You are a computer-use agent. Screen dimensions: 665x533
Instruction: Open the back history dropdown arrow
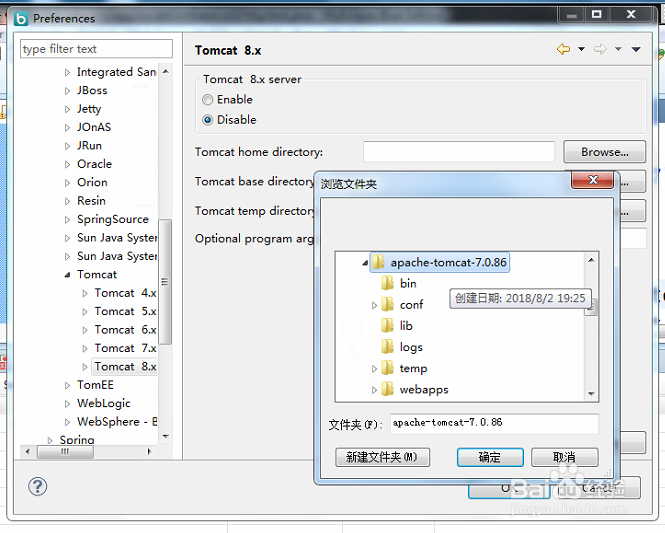pos(581,49)
